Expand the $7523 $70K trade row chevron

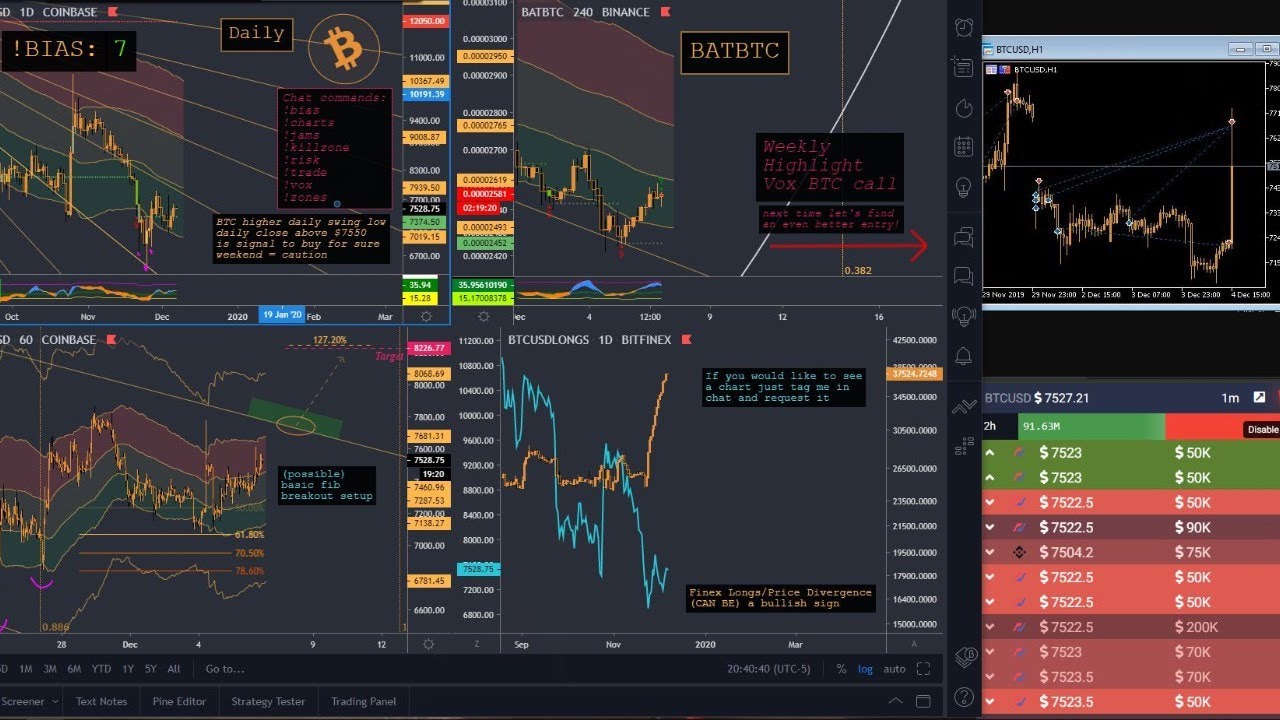click(990, 652)
